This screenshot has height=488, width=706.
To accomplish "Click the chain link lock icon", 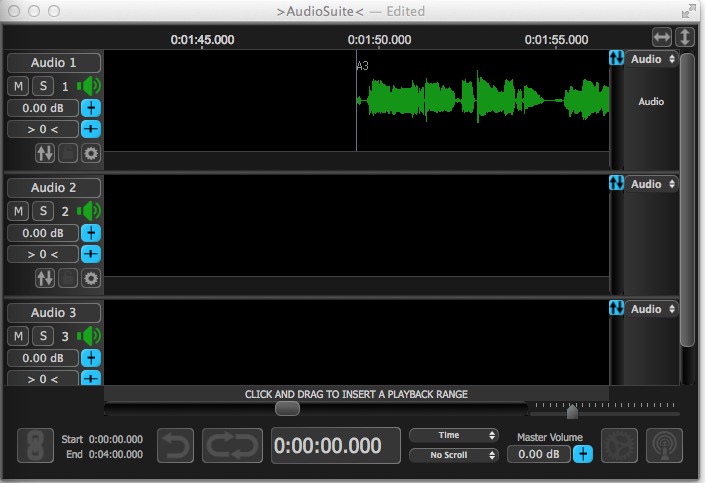I will (x=35, y=446).
